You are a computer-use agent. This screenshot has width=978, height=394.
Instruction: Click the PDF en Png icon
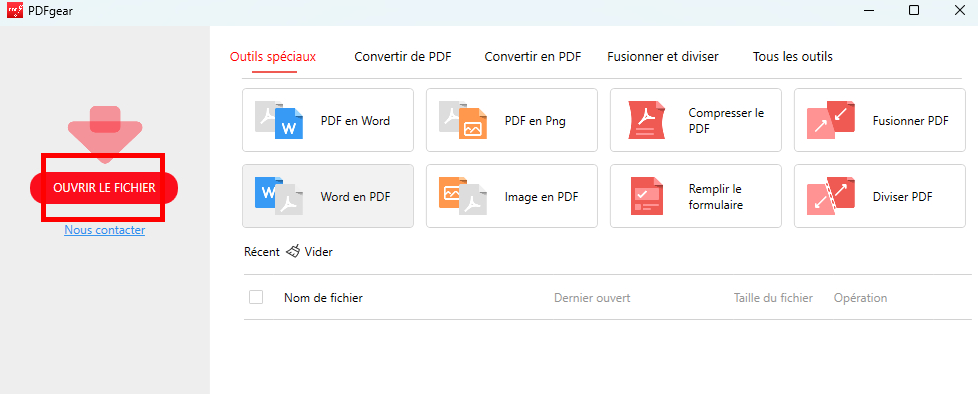463,120
